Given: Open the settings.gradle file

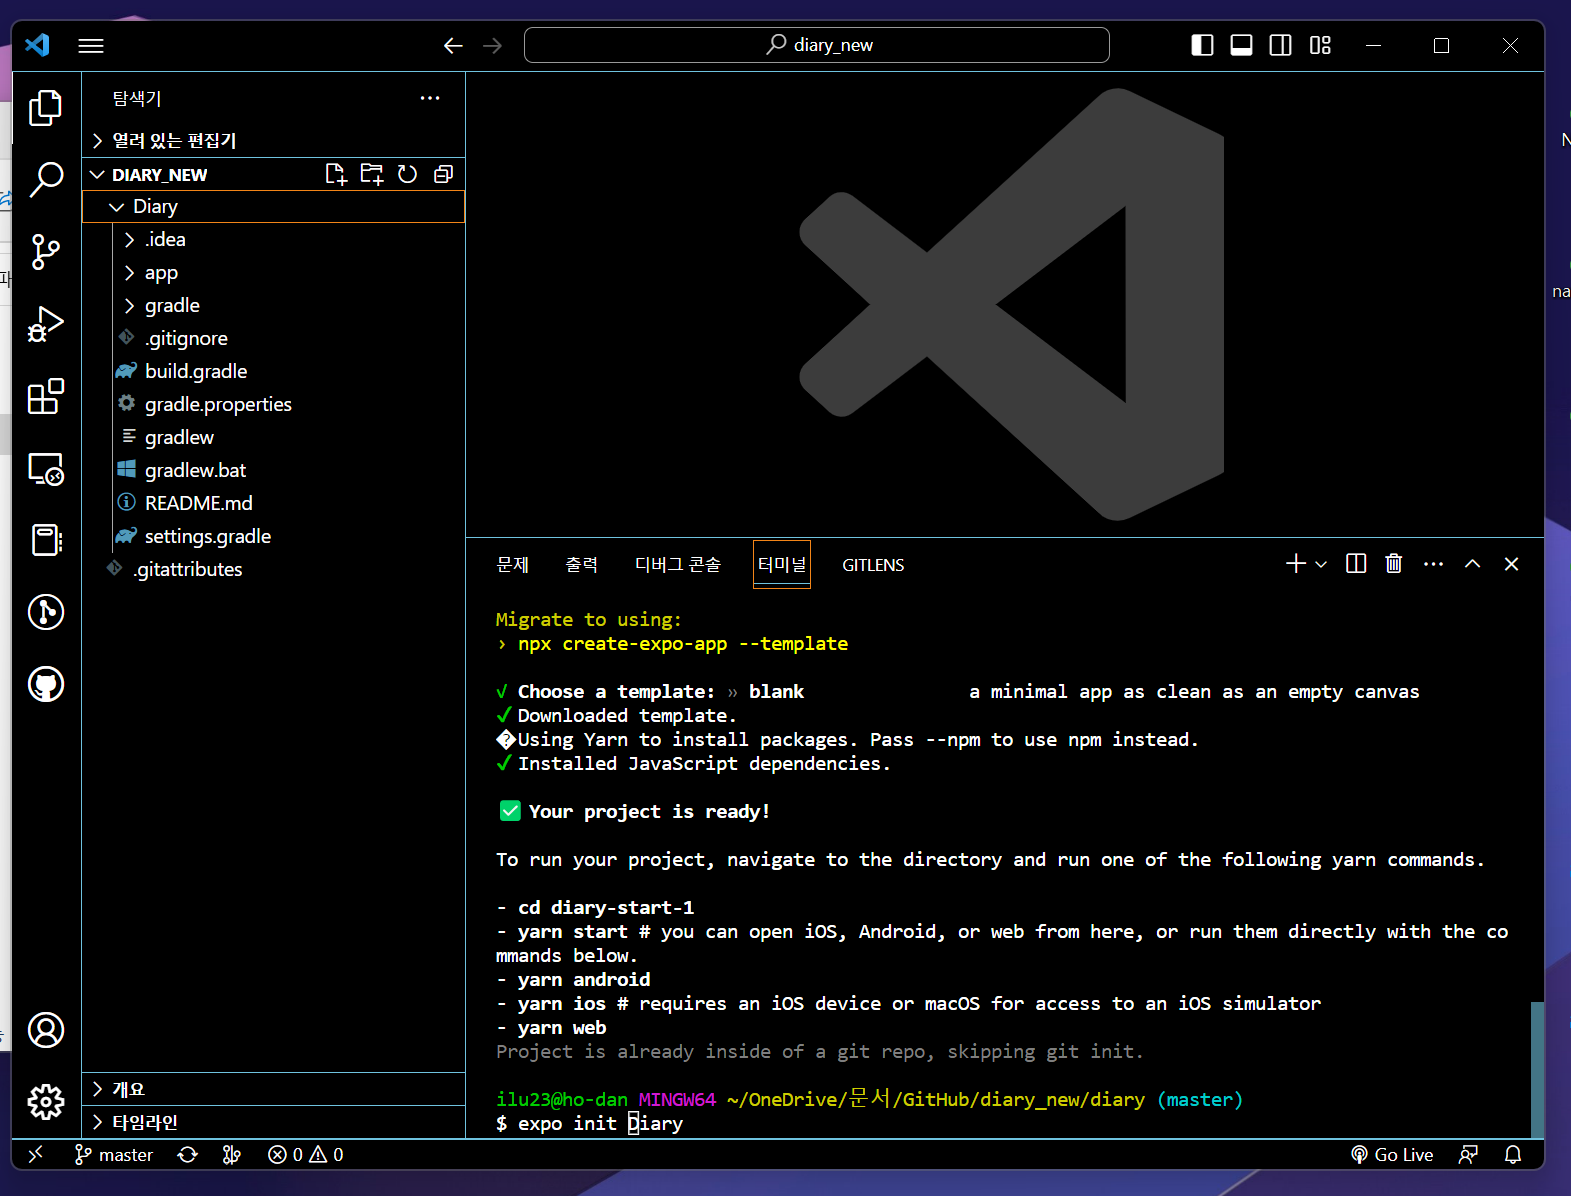Looking at the screenshot, I should coord(273,537).
